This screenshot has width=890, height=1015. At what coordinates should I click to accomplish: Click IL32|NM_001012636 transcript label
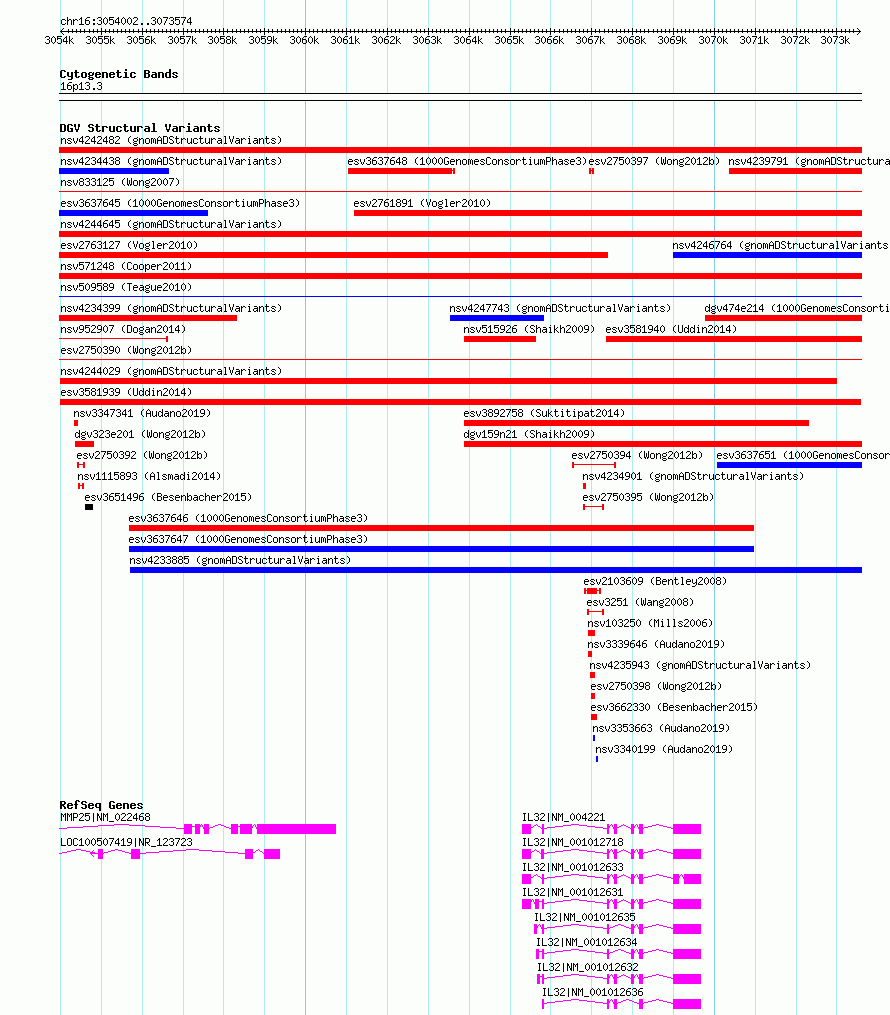pos(592,993)
